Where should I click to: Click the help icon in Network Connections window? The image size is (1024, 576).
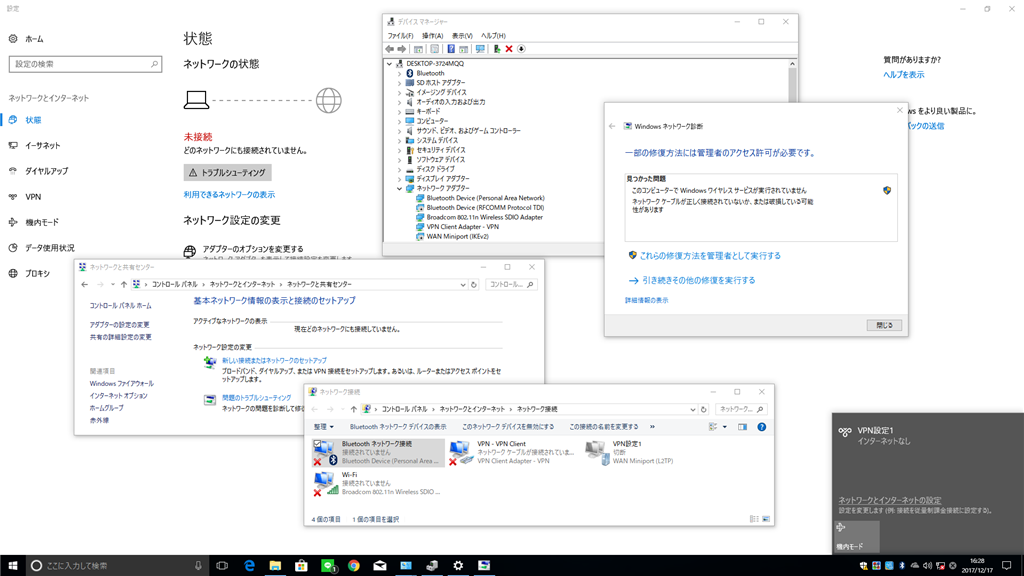[761, 427]
